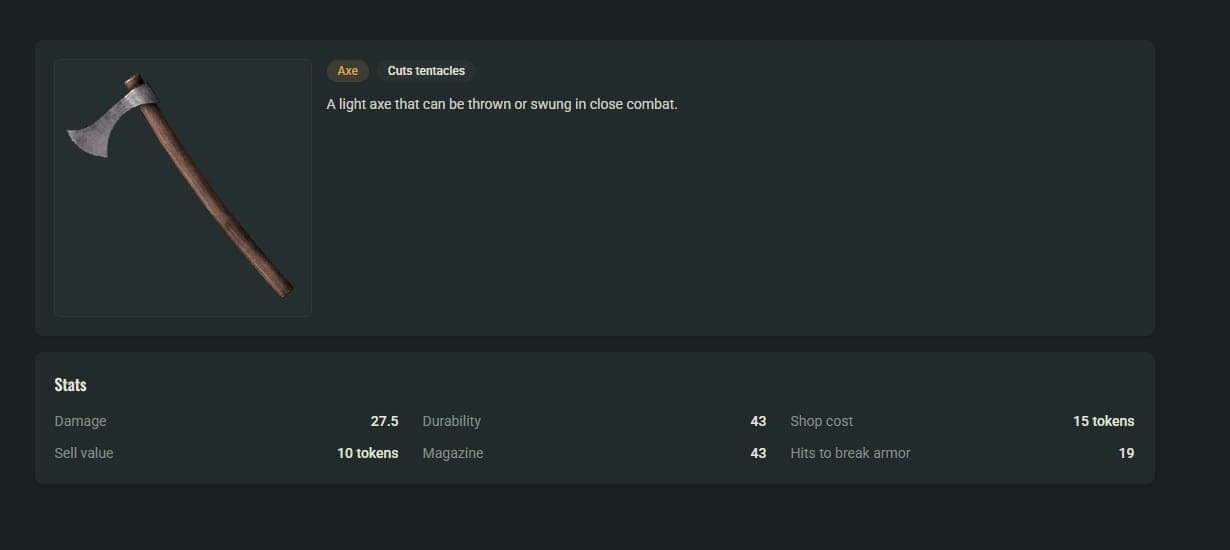Viewport: 1230px width, 550px height.
Task: Select the Magazine stat label
Action: pyautogui.click(x=453, y=453)
